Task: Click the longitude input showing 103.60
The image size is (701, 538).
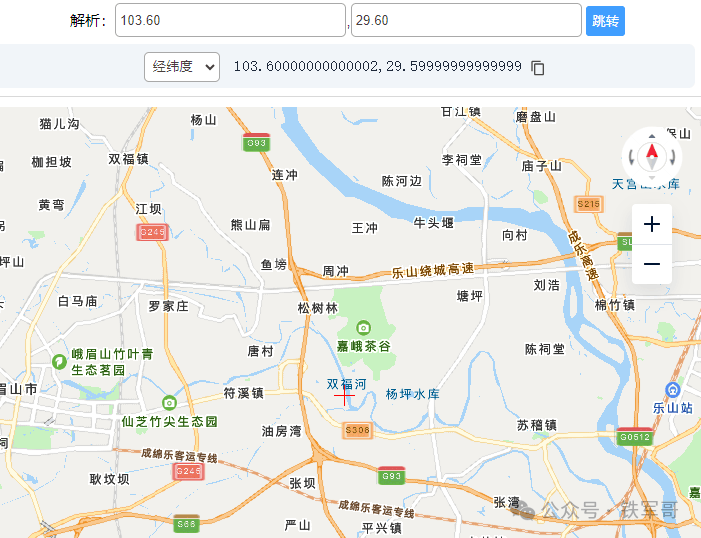Action: point(230,20)
